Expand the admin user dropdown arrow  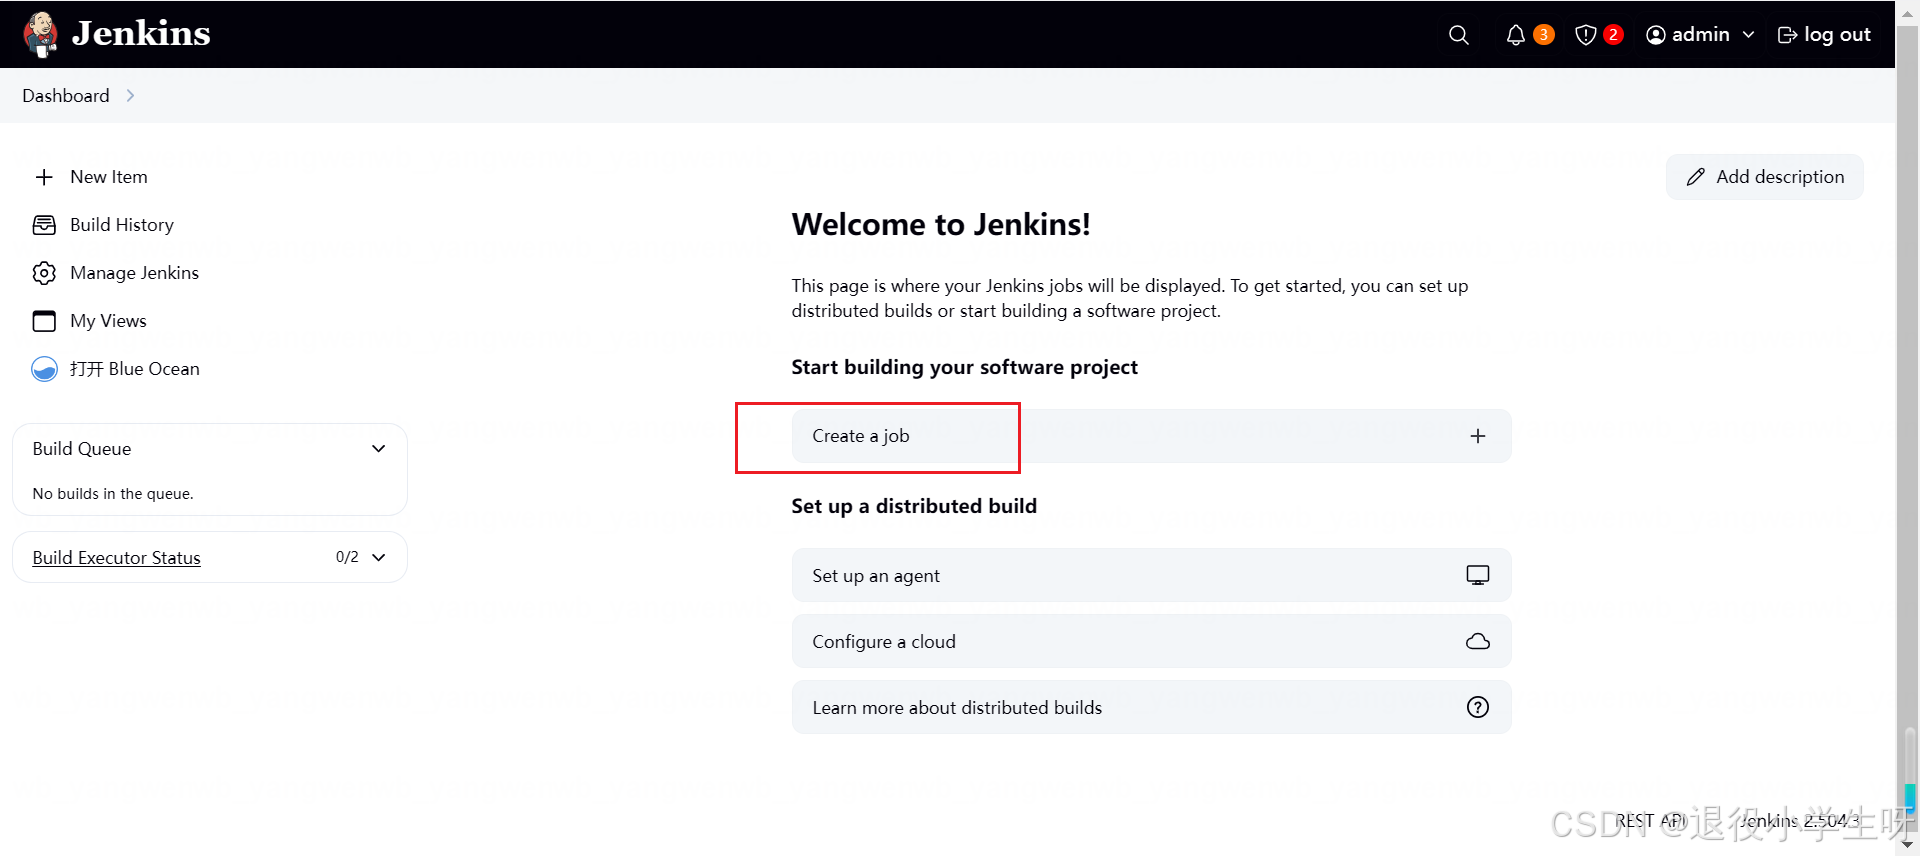(1748, 35)
